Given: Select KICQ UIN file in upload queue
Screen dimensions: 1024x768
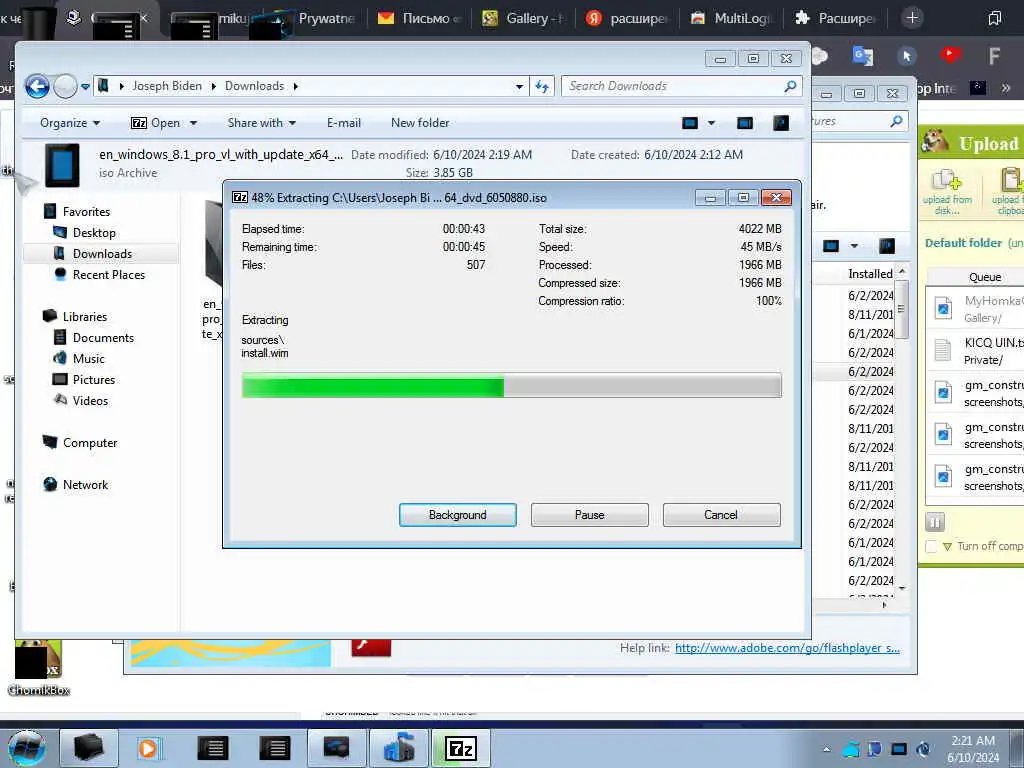Looking at the screenshot, I should (976, 351).
